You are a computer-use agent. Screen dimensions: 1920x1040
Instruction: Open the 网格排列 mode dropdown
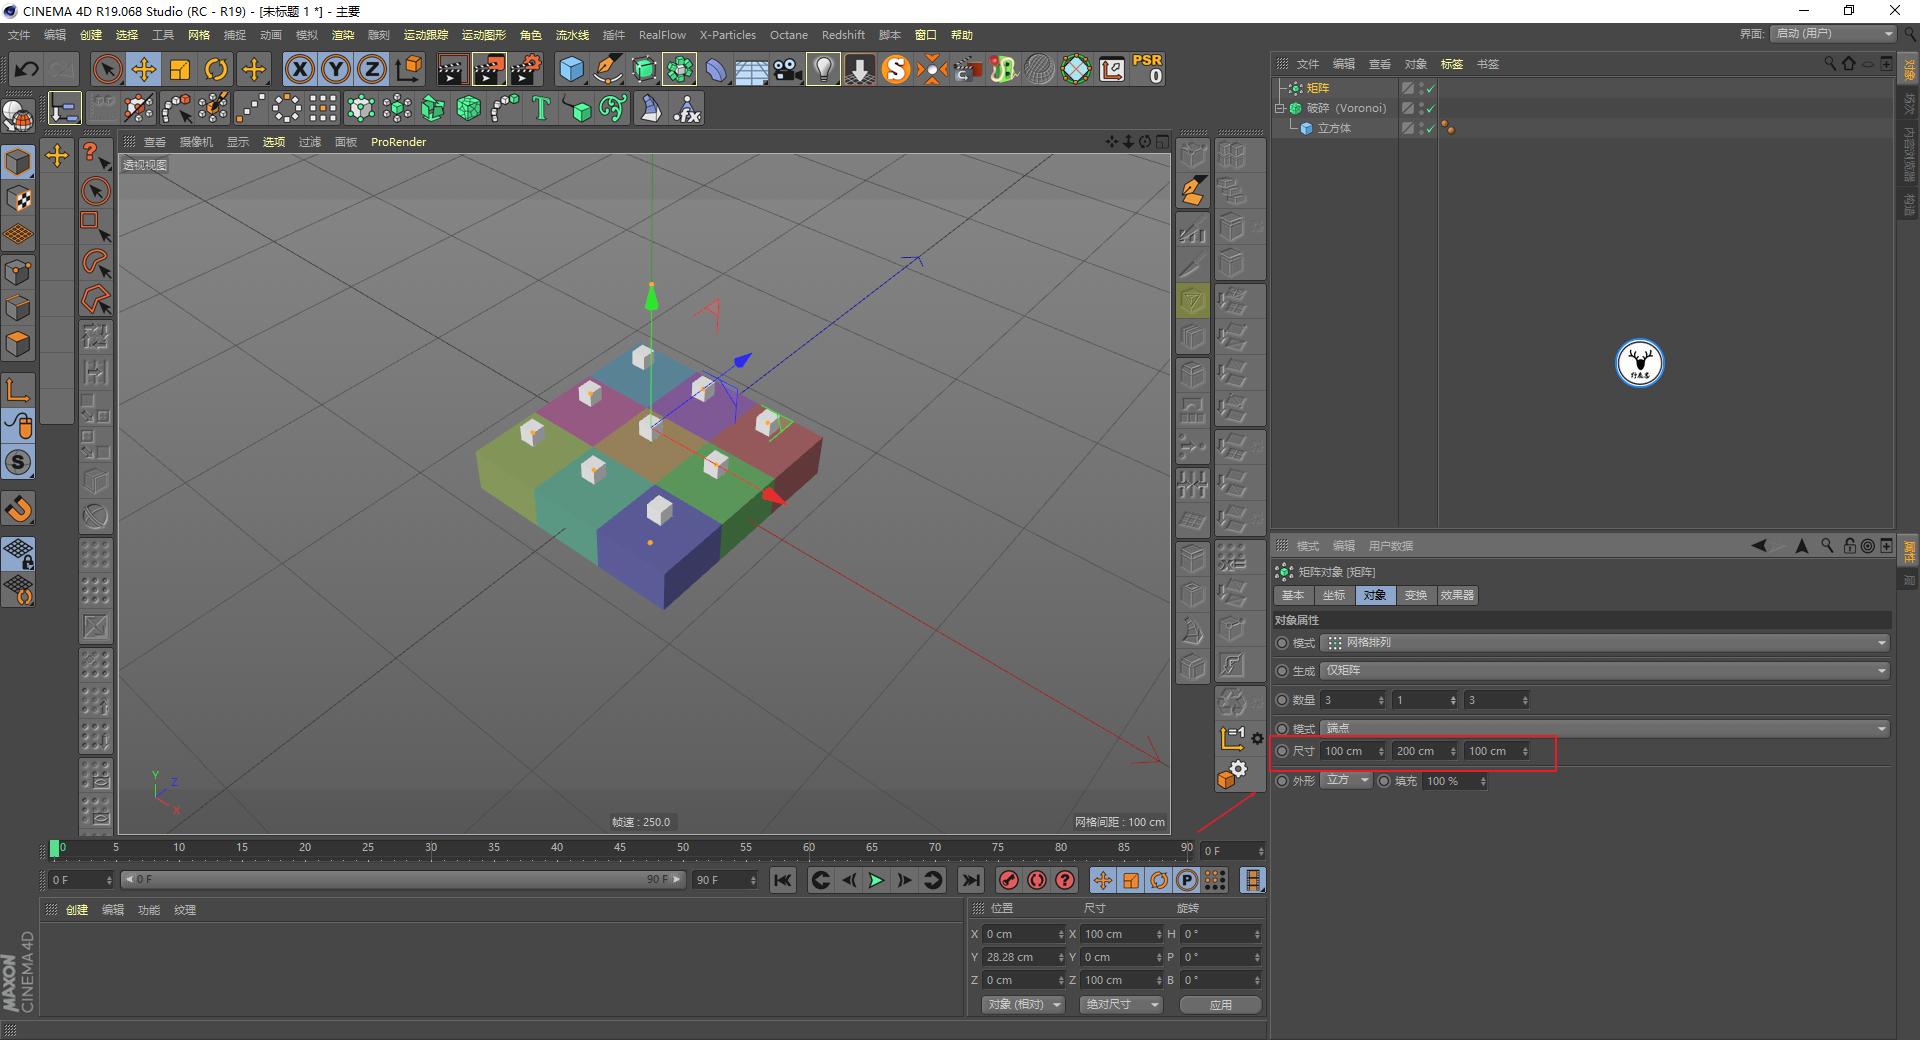1600,642
